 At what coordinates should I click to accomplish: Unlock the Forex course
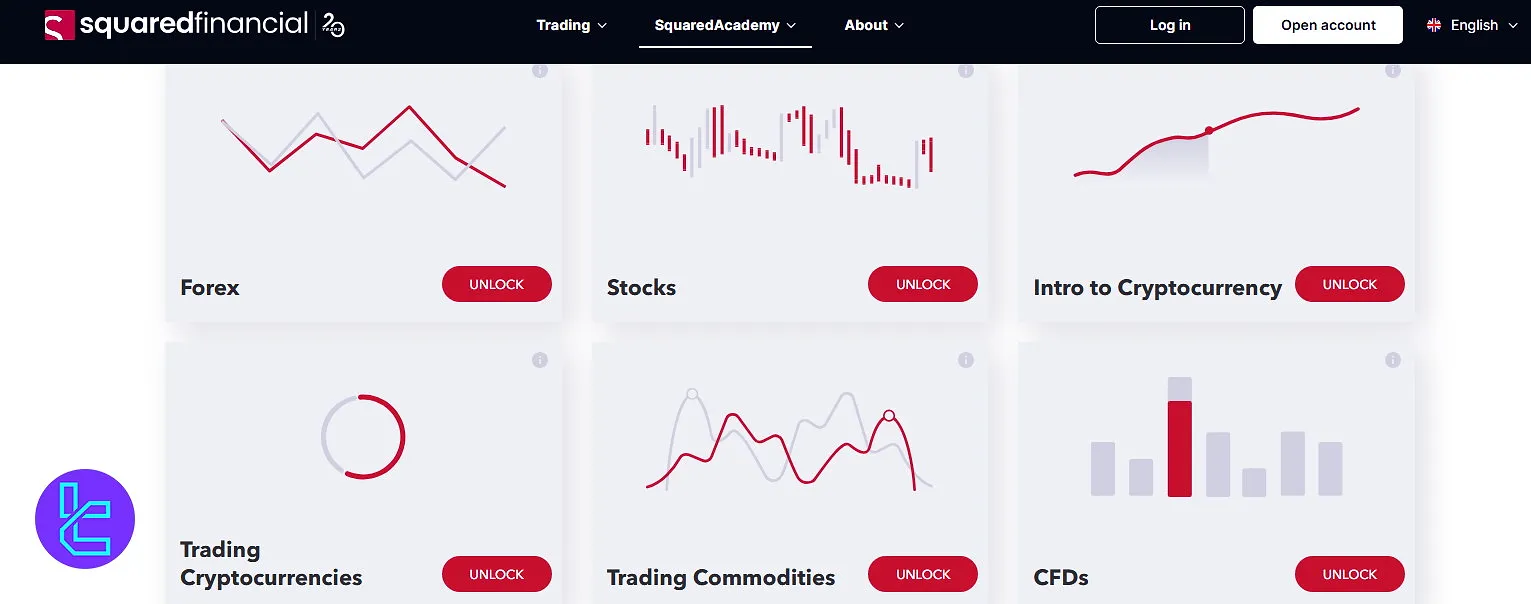click(496, 284)
